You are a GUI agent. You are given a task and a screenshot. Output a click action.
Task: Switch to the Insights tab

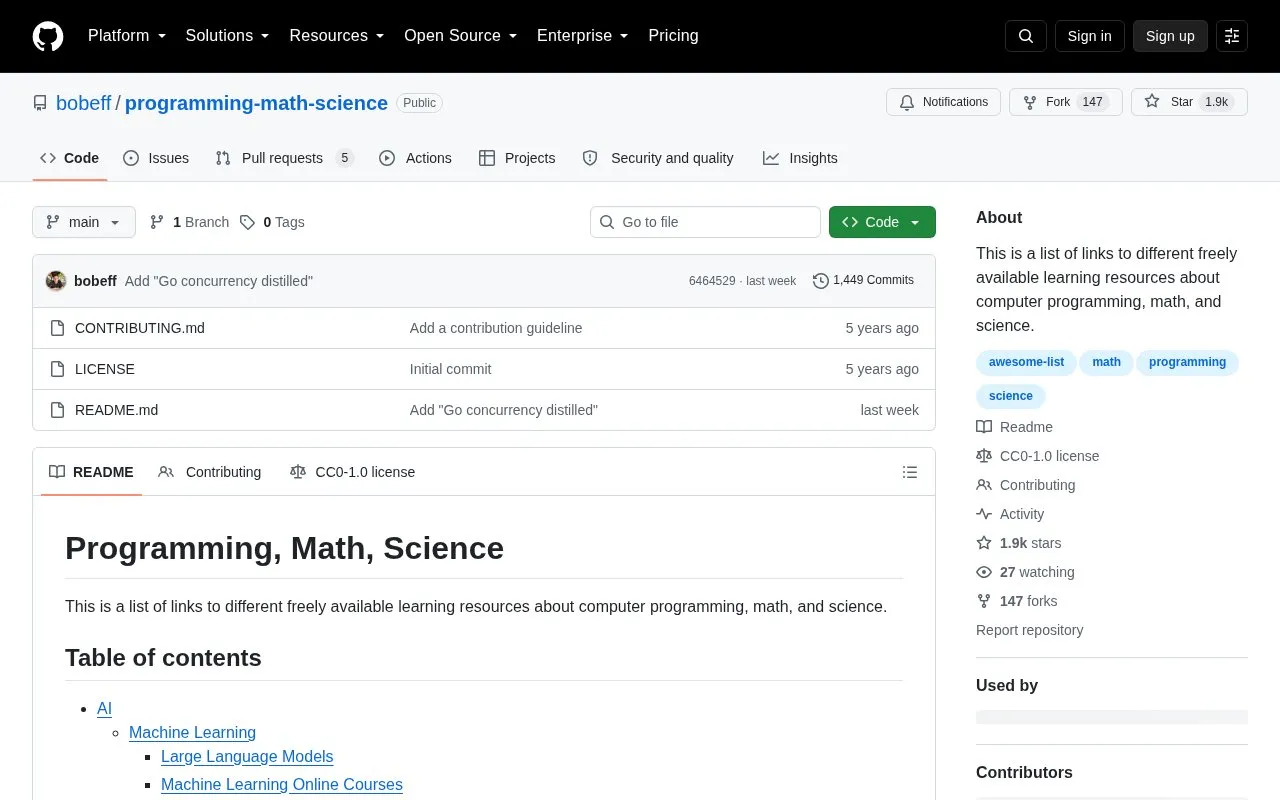(800, 158)
